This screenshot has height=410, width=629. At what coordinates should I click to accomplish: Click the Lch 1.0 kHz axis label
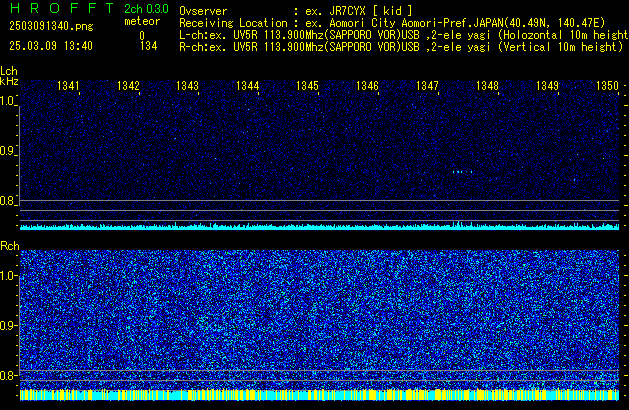click(7, 101)
